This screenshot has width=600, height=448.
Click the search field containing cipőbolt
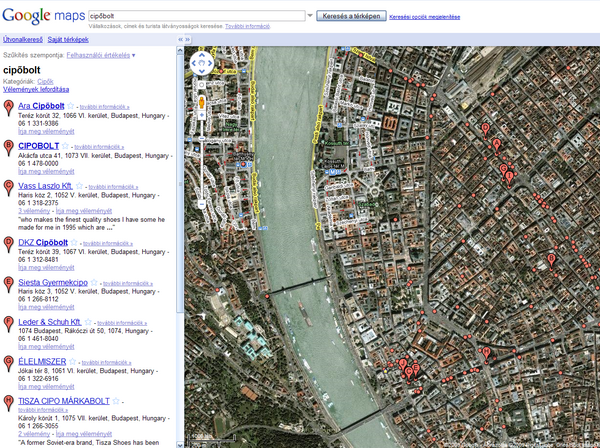[x=197, y=16]
